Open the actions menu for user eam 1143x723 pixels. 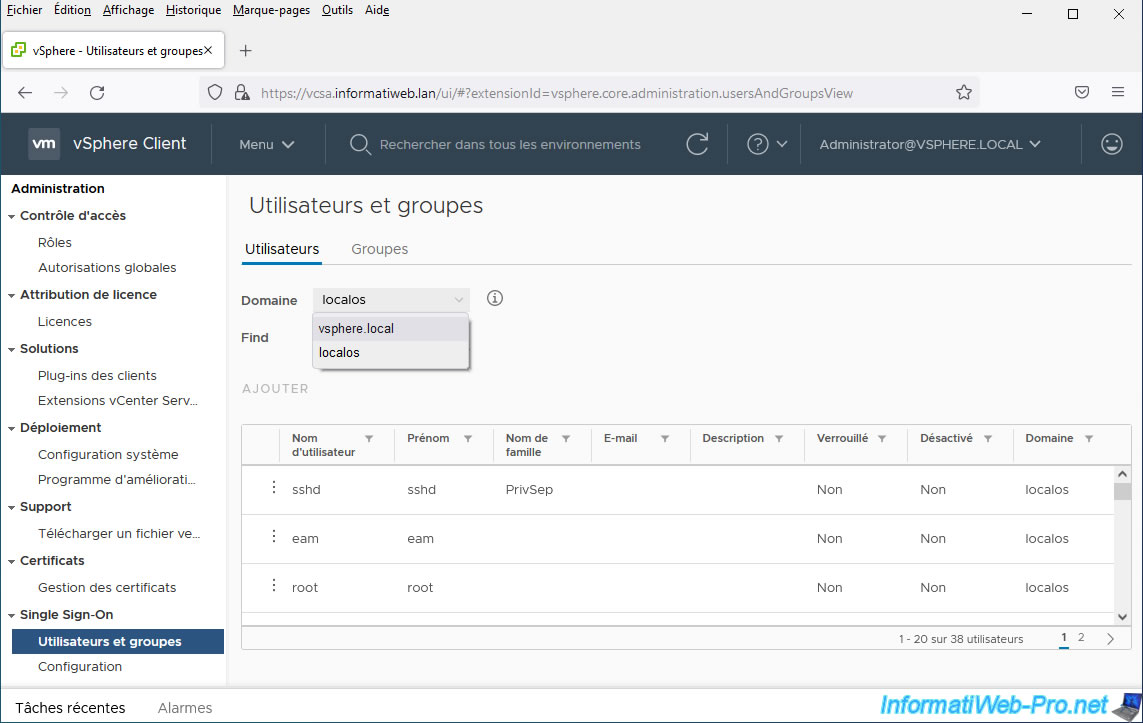coord(274,536)
